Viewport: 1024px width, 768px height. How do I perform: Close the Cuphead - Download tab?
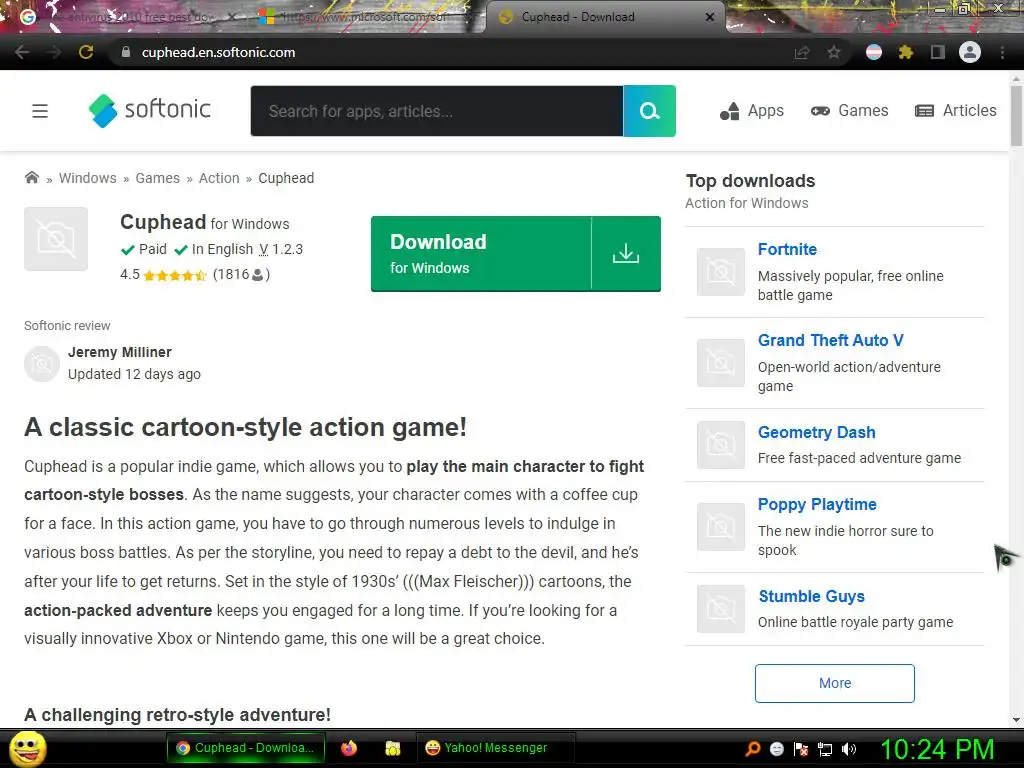click(x=710, y=17)
